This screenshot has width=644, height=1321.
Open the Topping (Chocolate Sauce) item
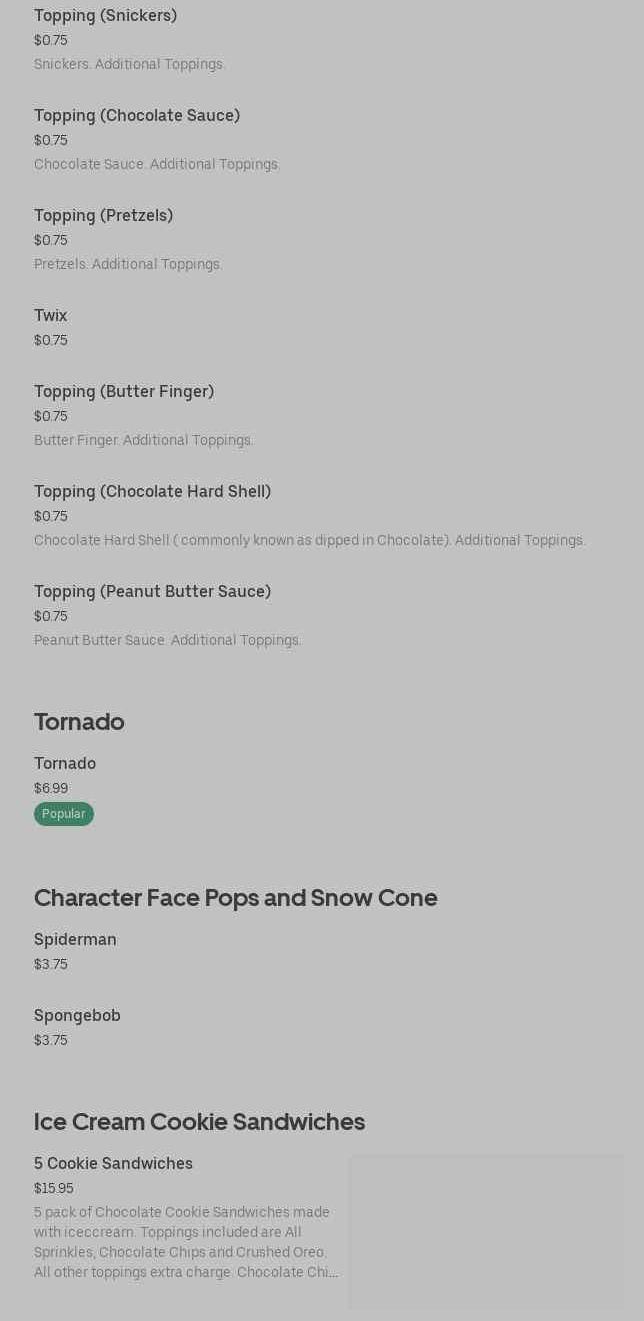[137, 116]
